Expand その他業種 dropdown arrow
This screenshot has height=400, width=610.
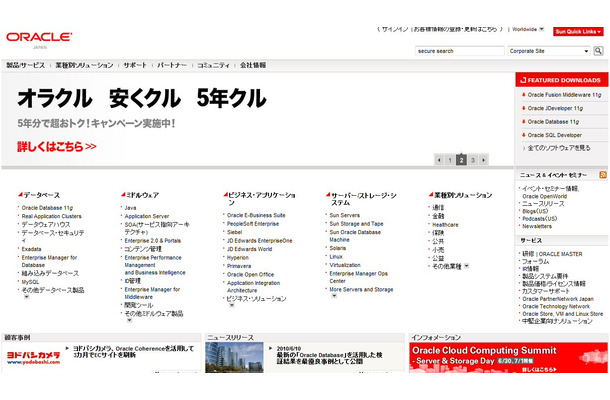(466, 266)
